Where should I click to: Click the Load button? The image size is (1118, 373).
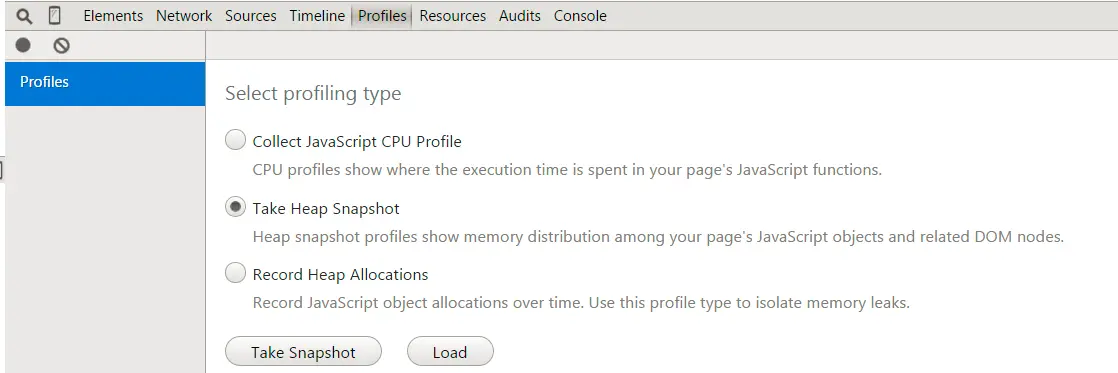(x=450, y=352)
